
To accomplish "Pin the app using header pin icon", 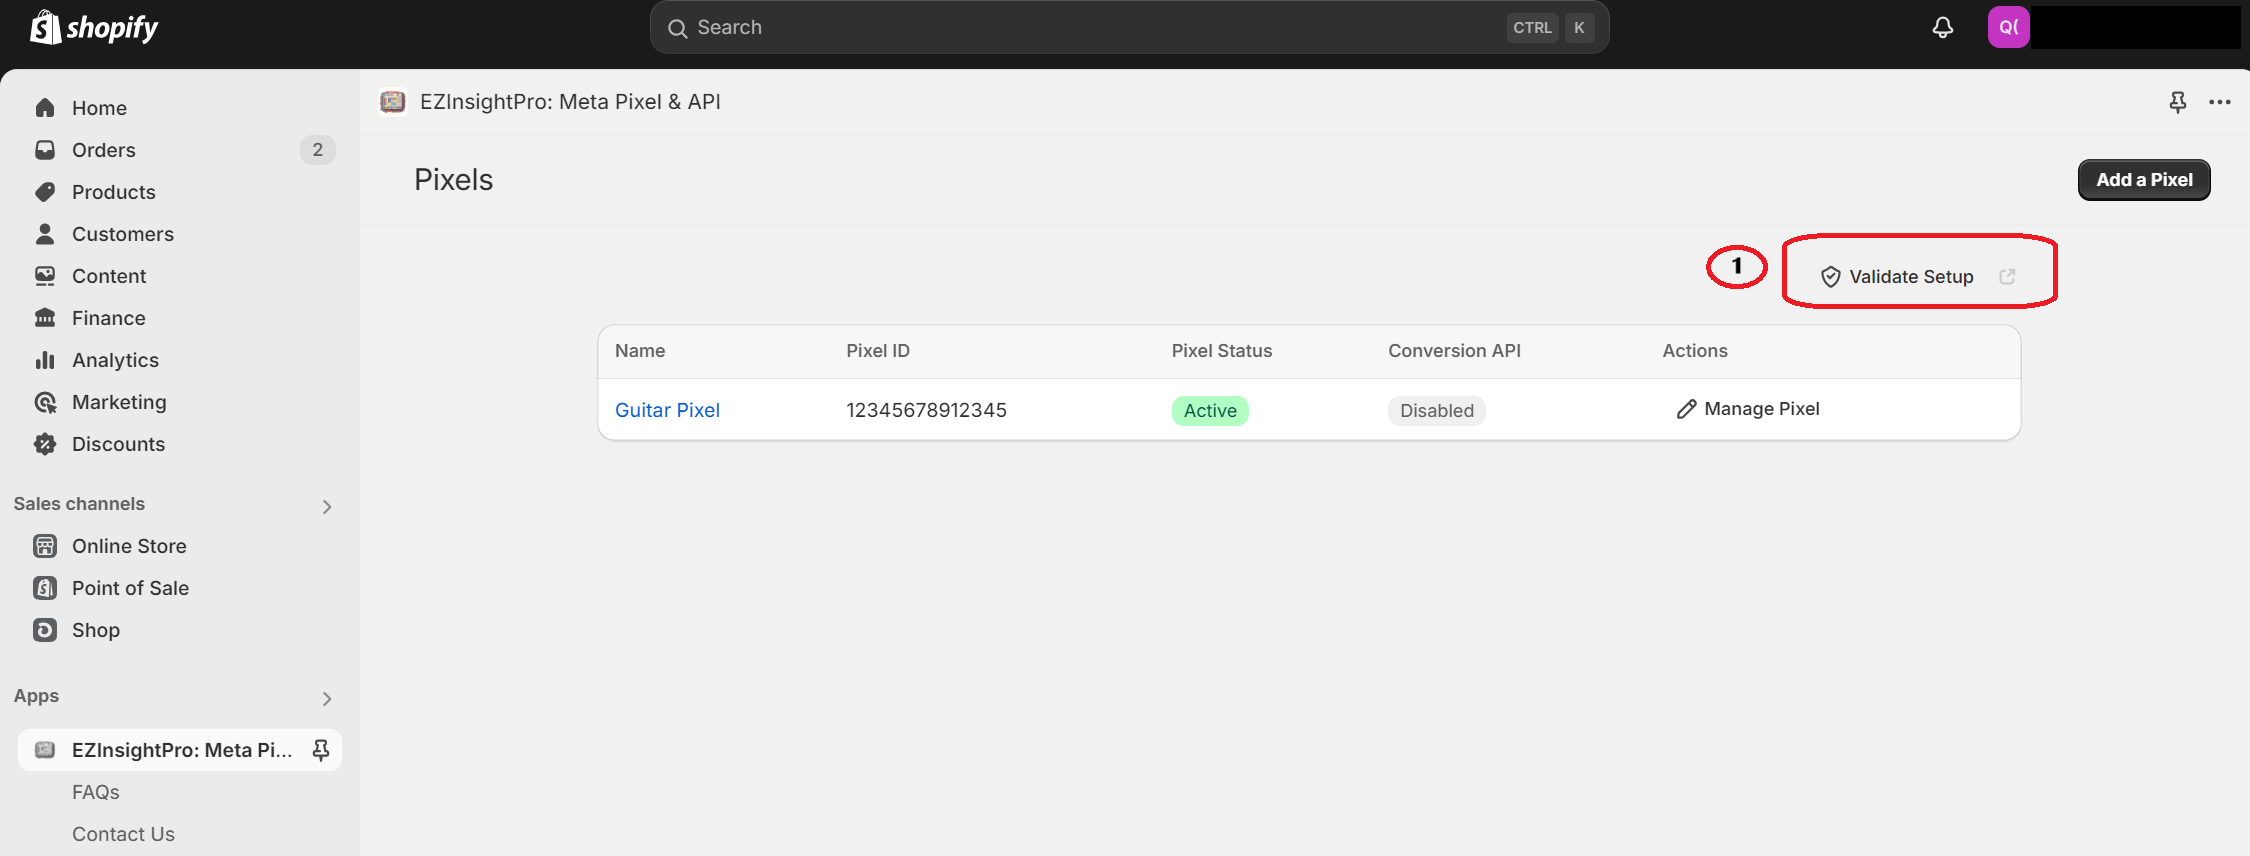I will pyautogui.click(x=2177, y=102).
